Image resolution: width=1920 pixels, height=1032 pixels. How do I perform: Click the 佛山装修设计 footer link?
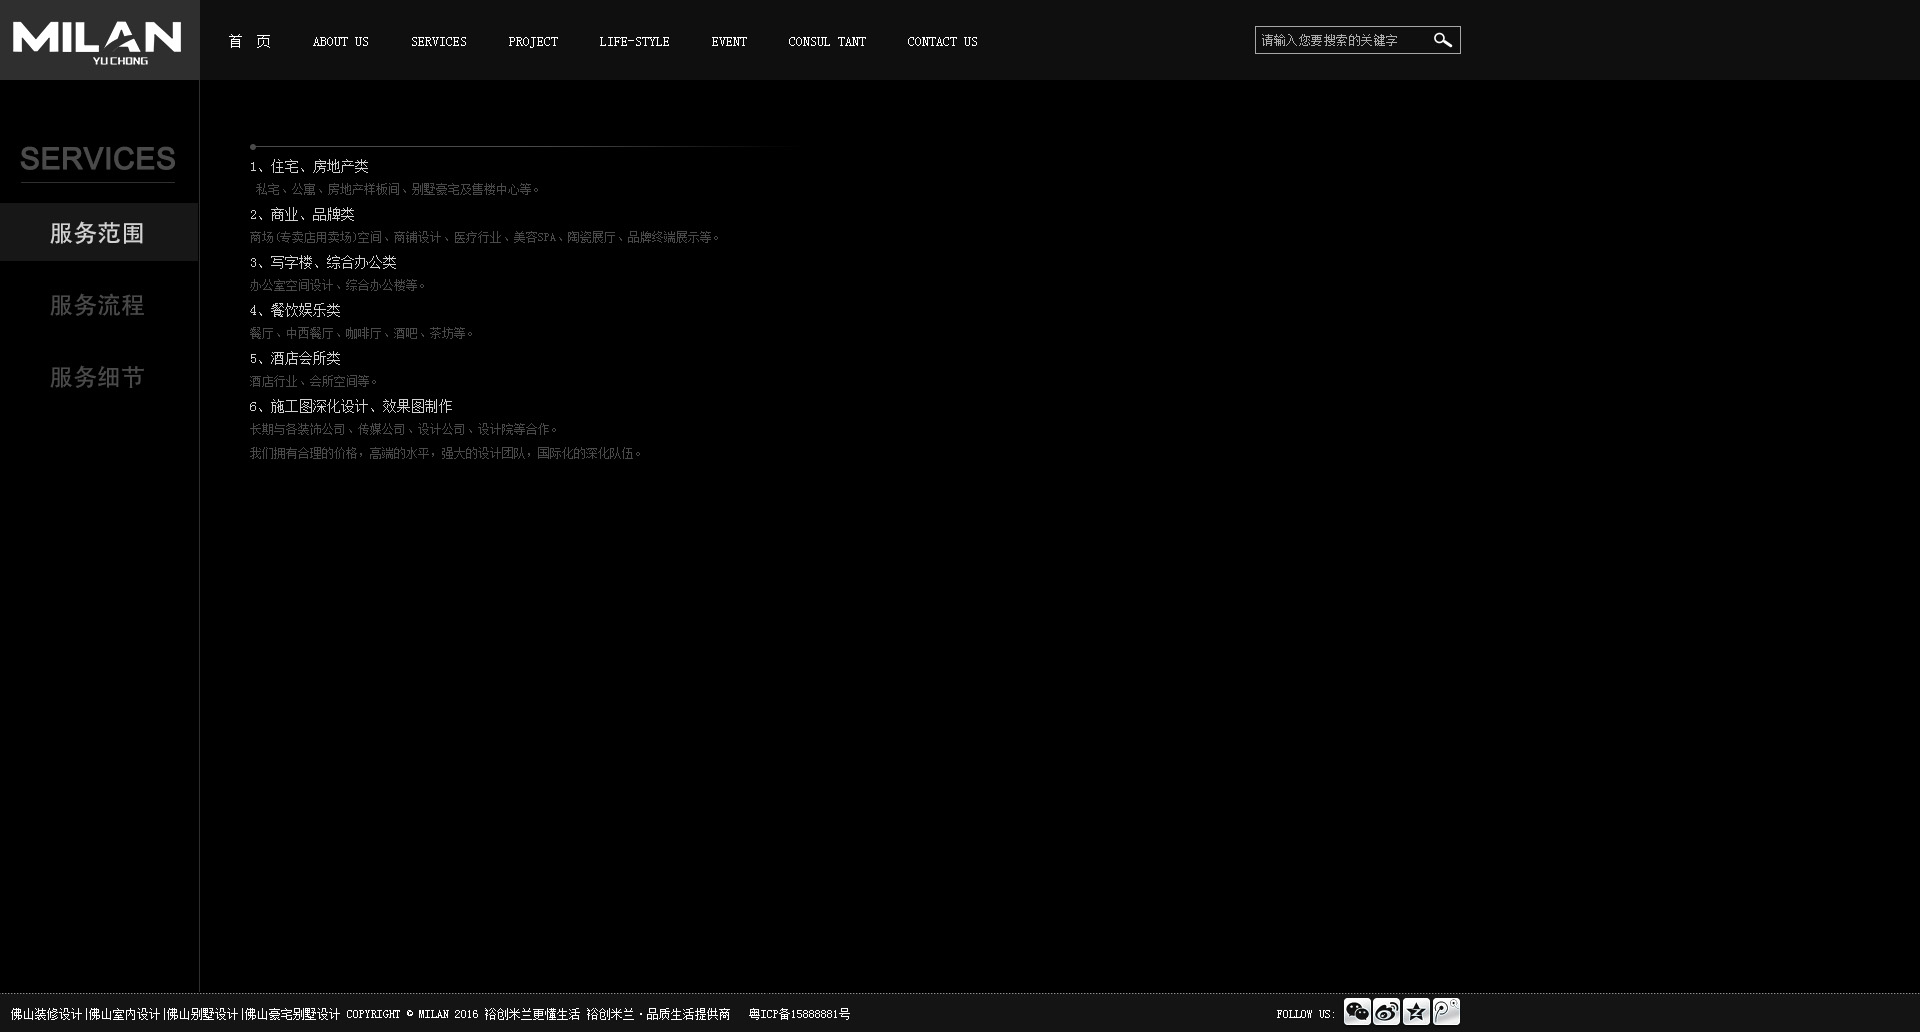tap(46, 1014)
